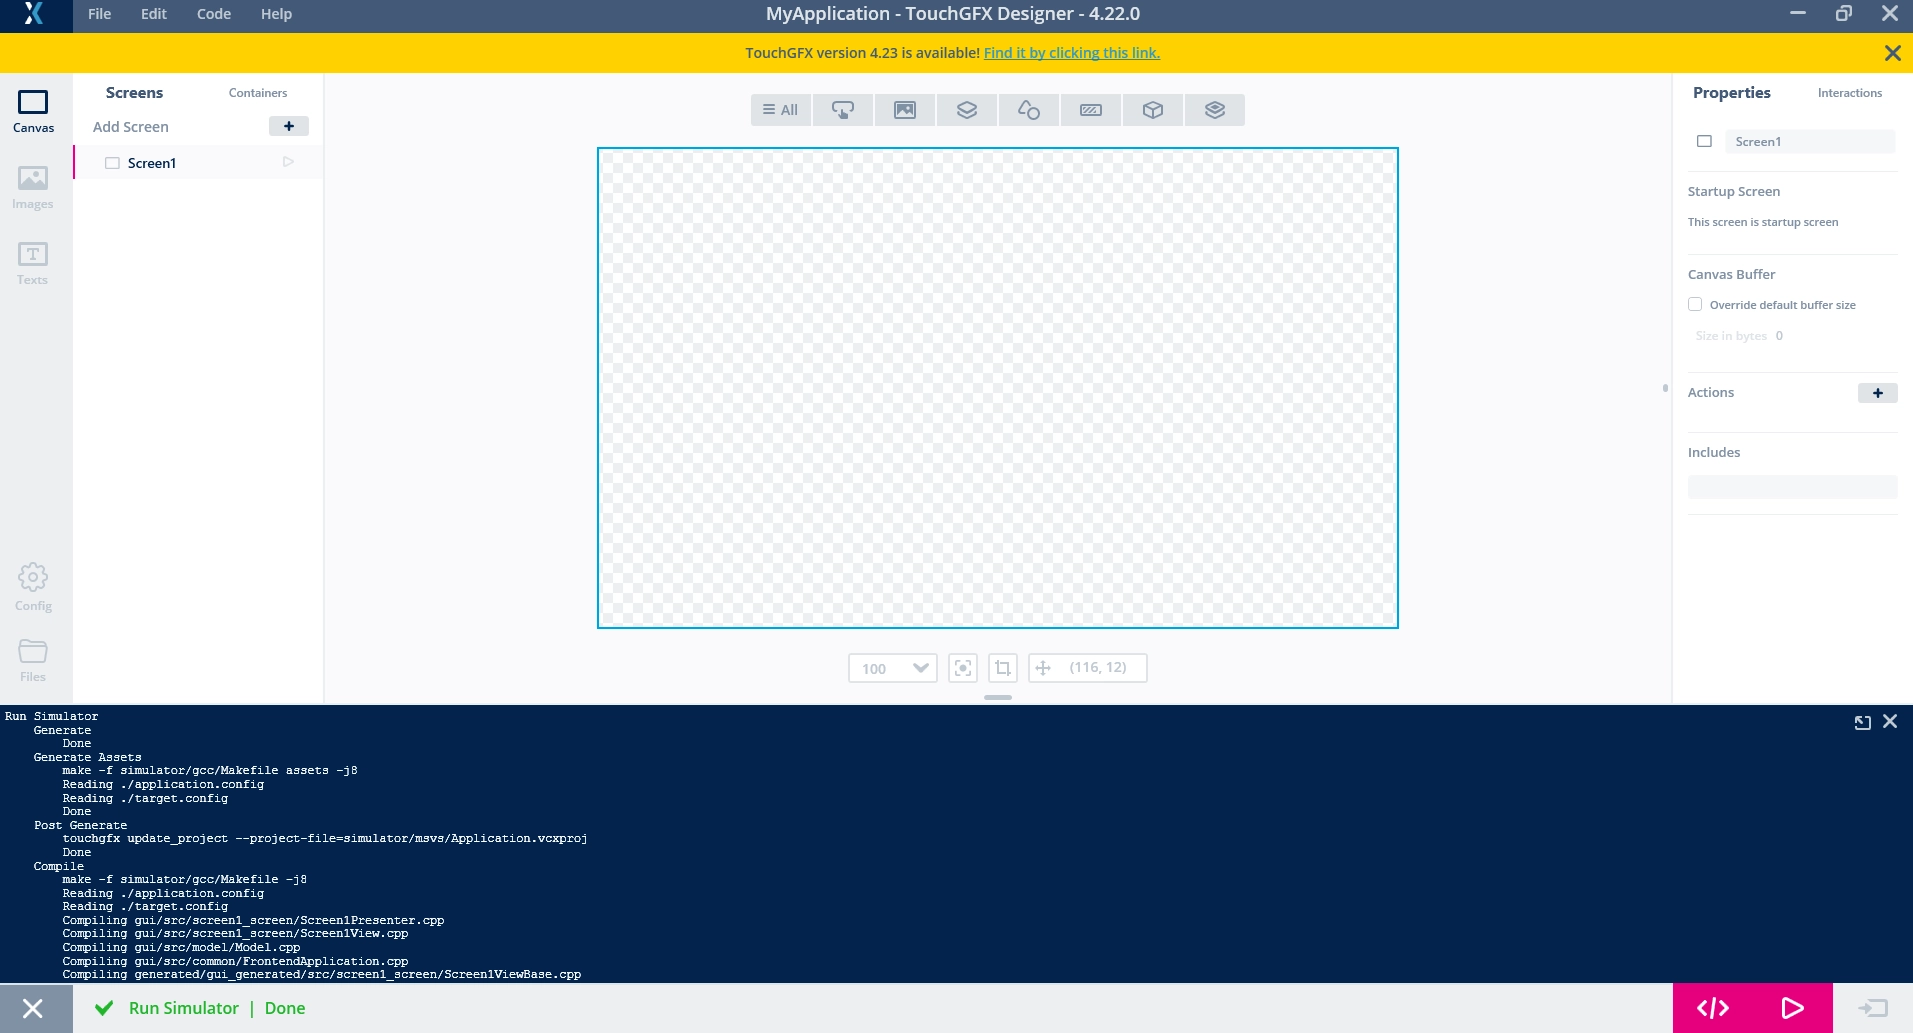Viewport: 1913px width, 1033px height.
Task: Switch to the Interactions tab
Action: coord(1849,93)
